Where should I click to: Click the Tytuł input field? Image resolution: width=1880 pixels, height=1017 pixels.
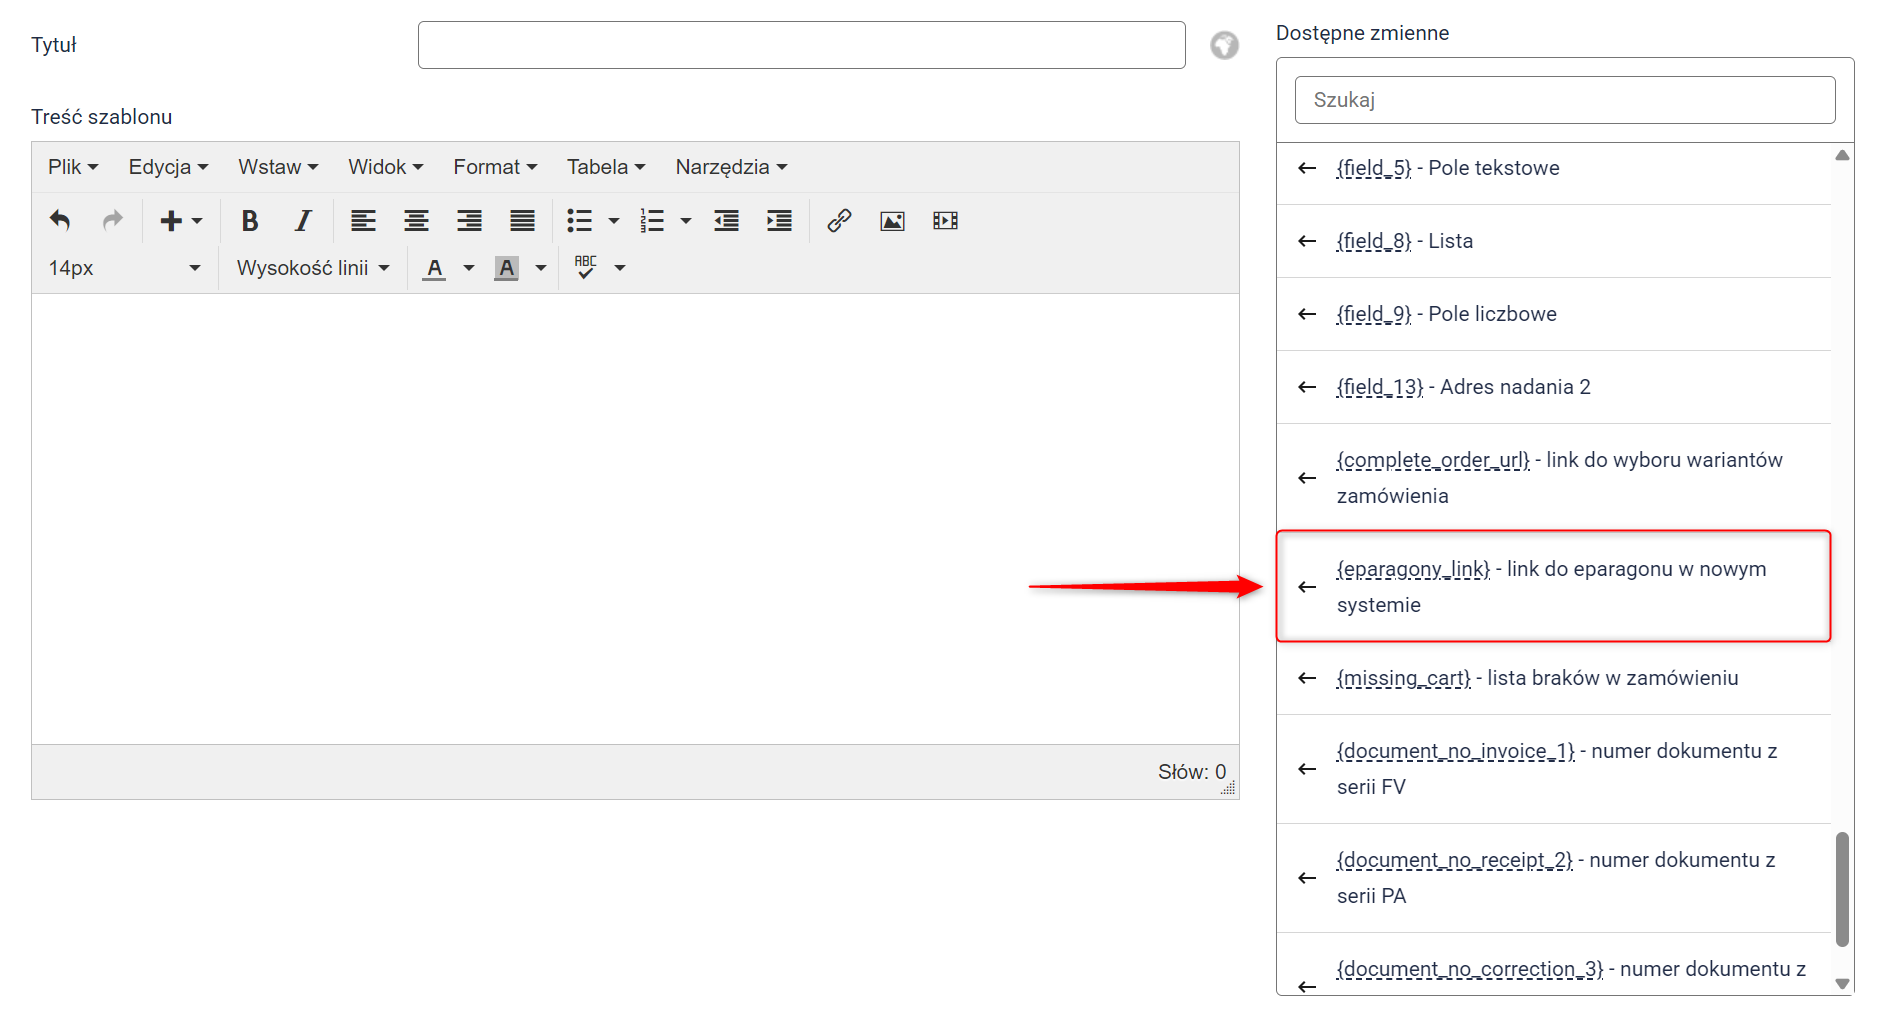(801, 45)
